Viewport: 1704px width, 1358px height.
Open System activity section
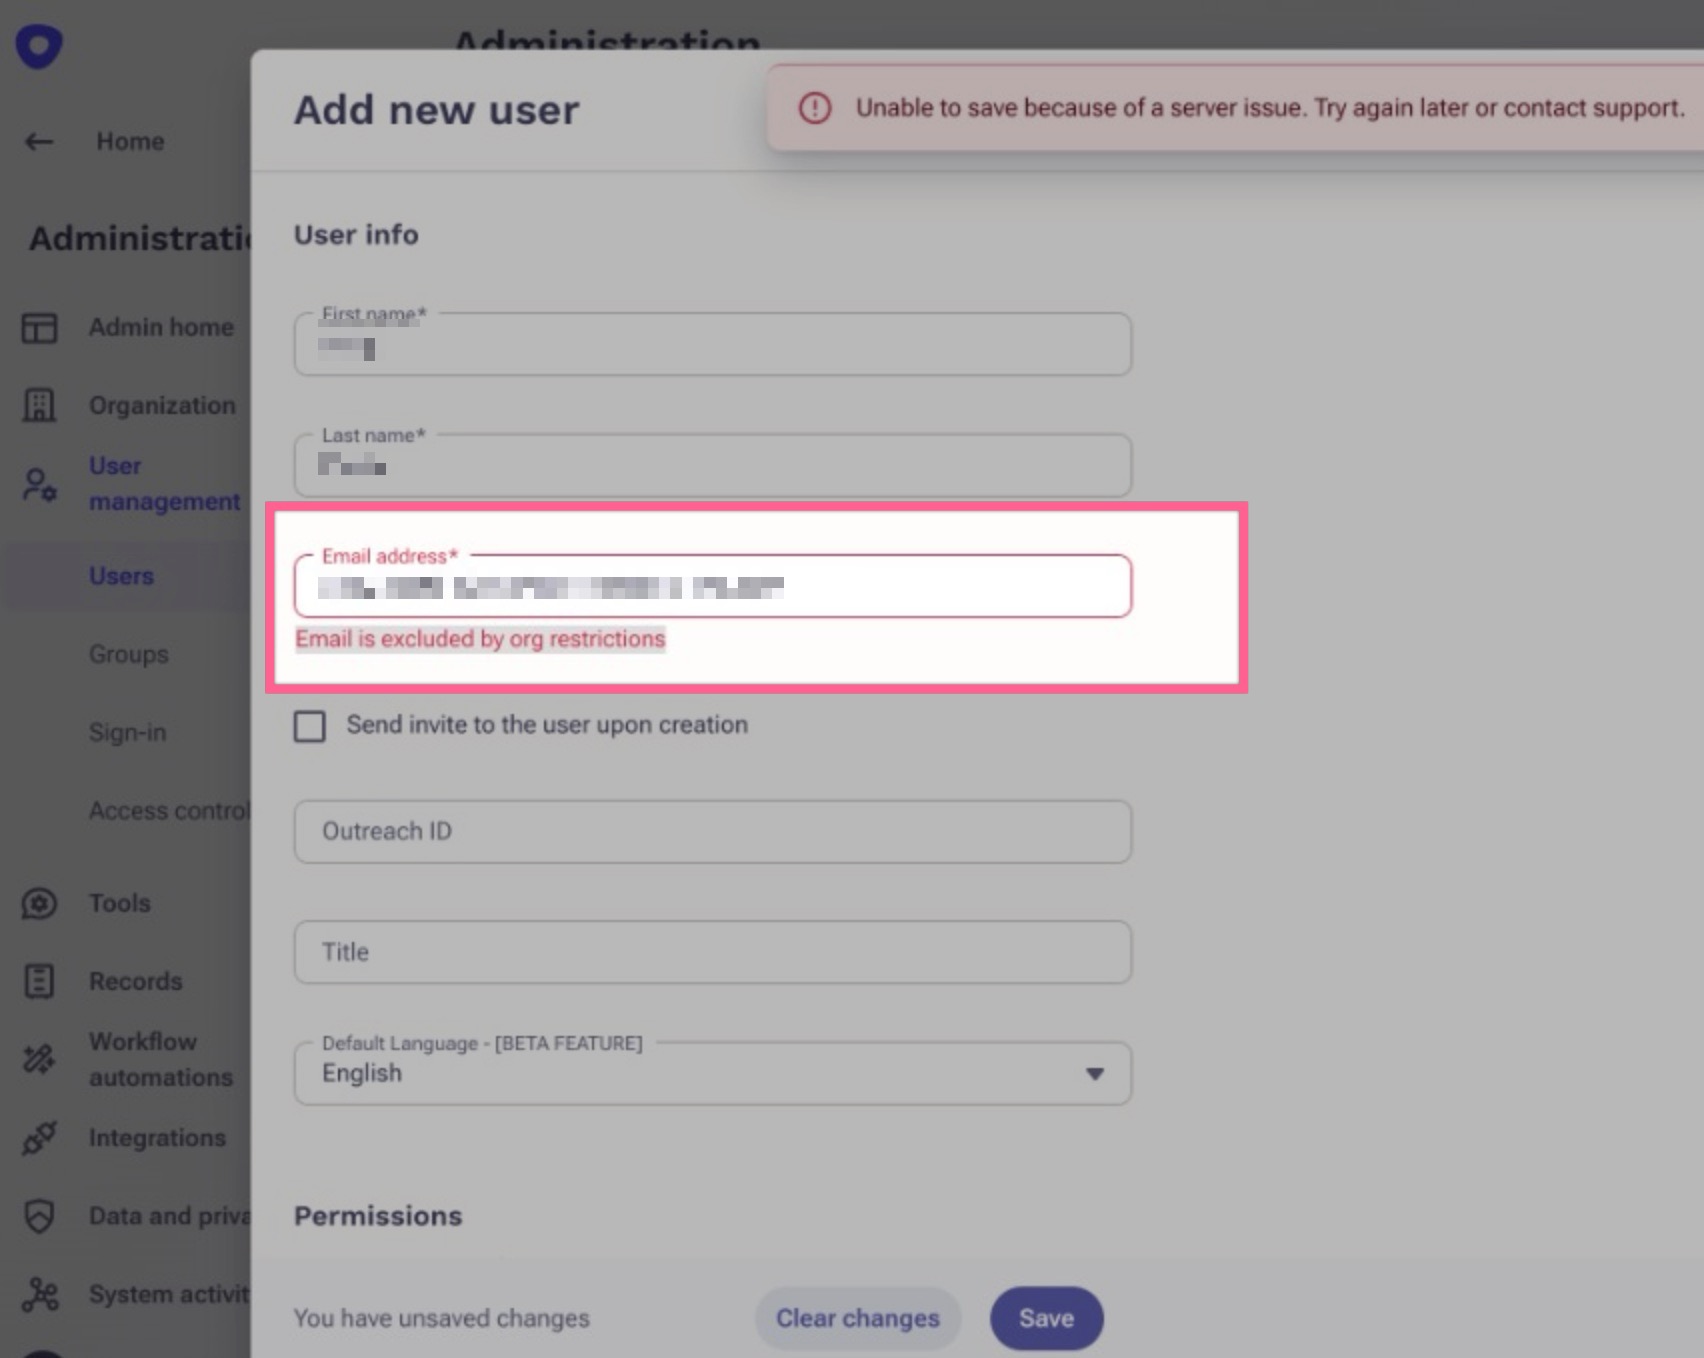168,1294
